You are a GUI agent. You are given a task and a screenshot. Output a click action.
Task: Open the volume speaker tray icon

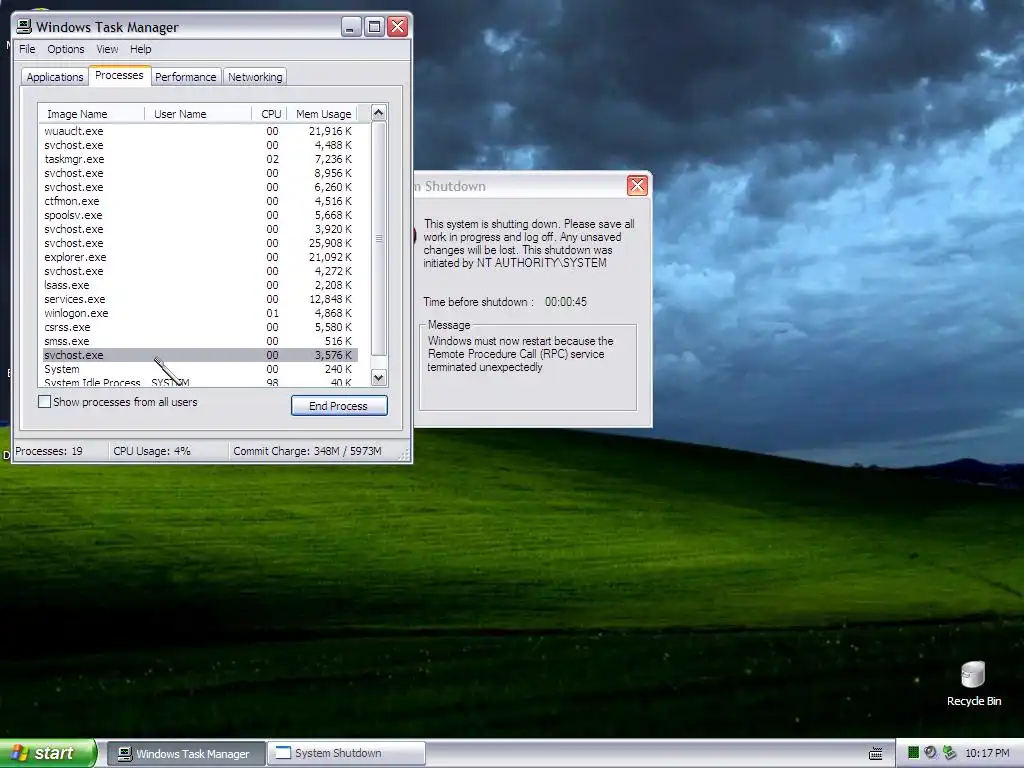(931, 753)
